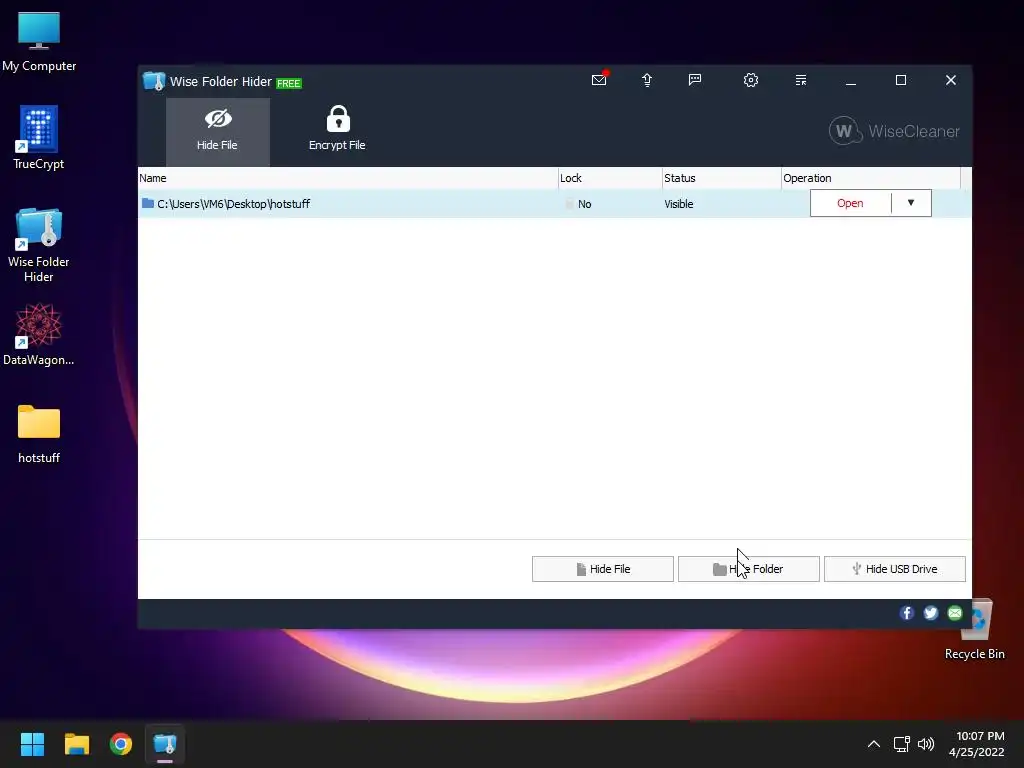Click the upgrade arrow icon in title bar
The image size is (1024, 768).
pos(647,80)
